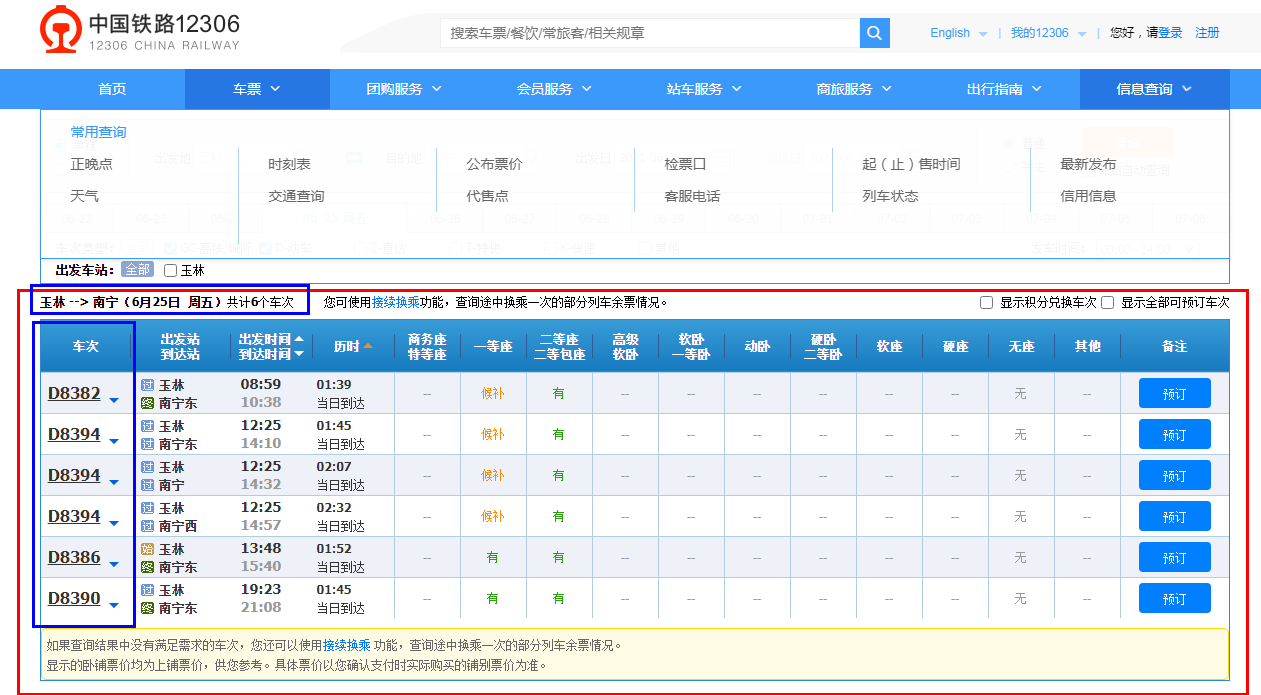Open the 信息查询 menu

[1154, 89]
